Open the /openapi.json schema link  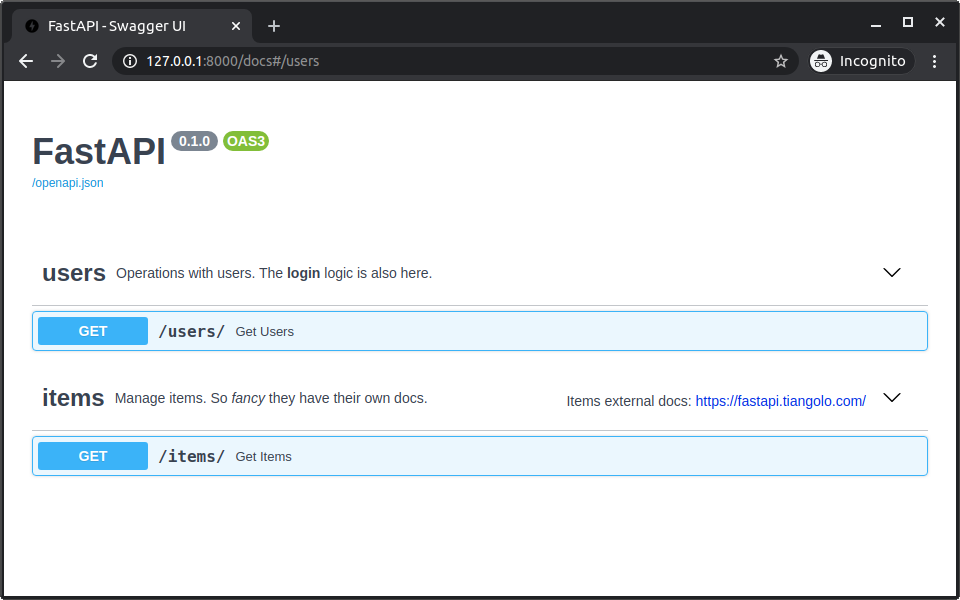click(67, 182)
